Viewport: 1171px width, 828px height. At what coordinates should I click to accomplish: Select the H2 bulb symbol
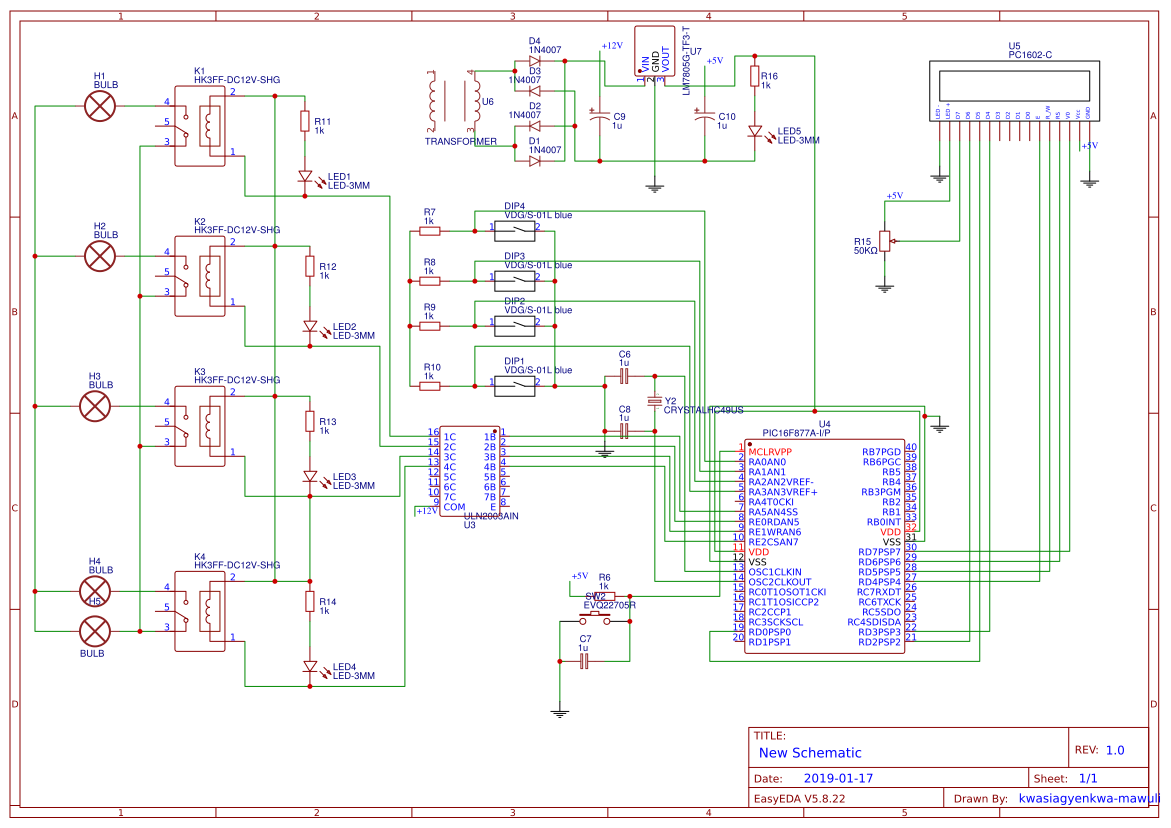[100, 256]
